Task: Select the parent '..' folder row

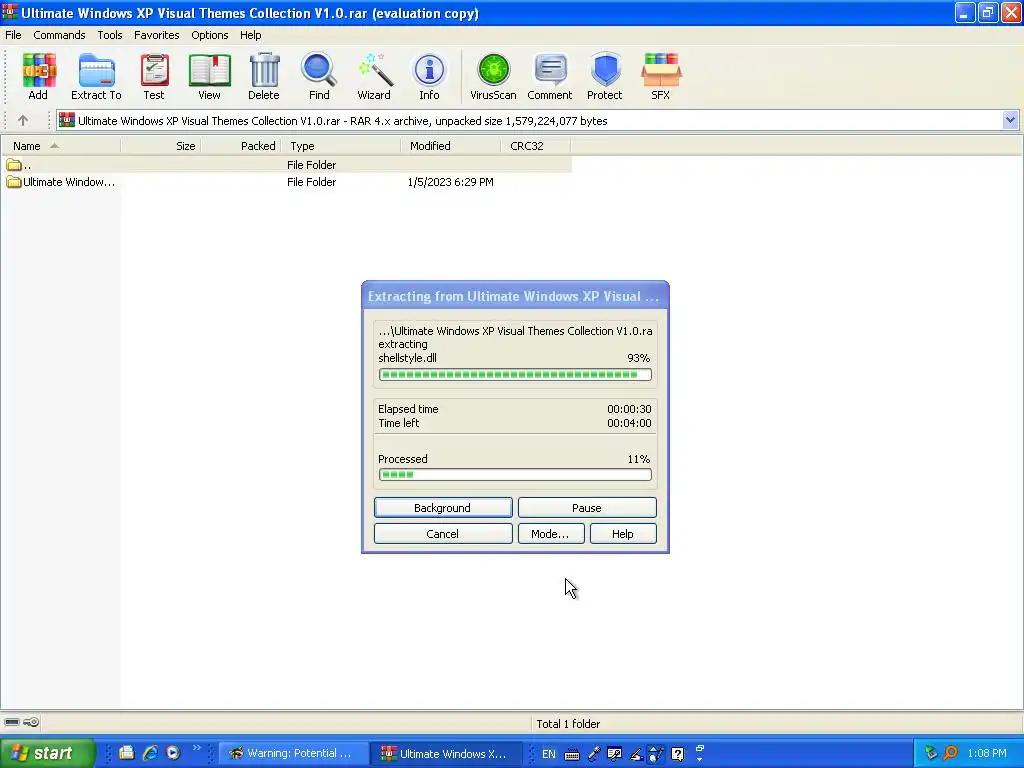Action: tap(286, 165)
